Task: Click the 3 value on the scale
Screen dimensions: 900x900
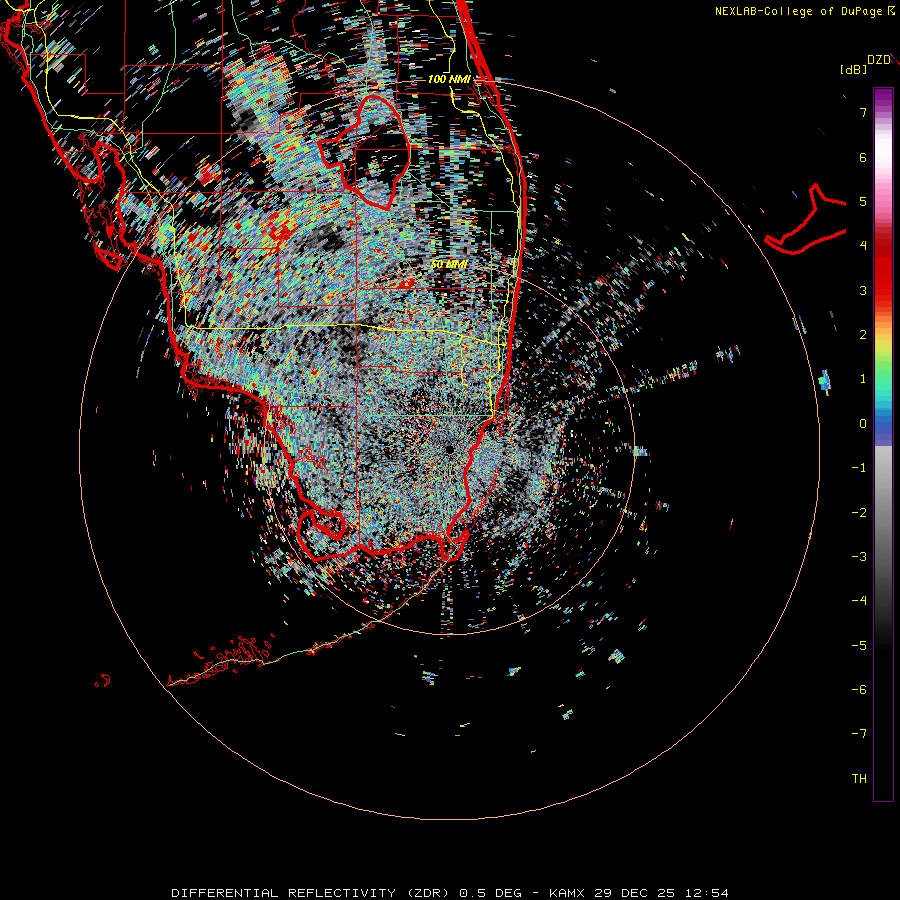Action: (x=863, y=290)
